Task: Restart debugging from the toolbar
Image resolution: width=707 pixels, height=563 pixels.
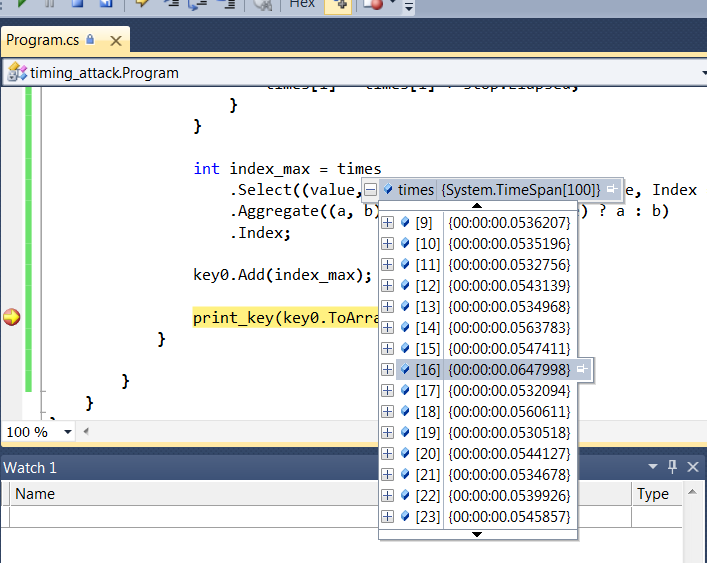Action: click(x=106, y=3)
